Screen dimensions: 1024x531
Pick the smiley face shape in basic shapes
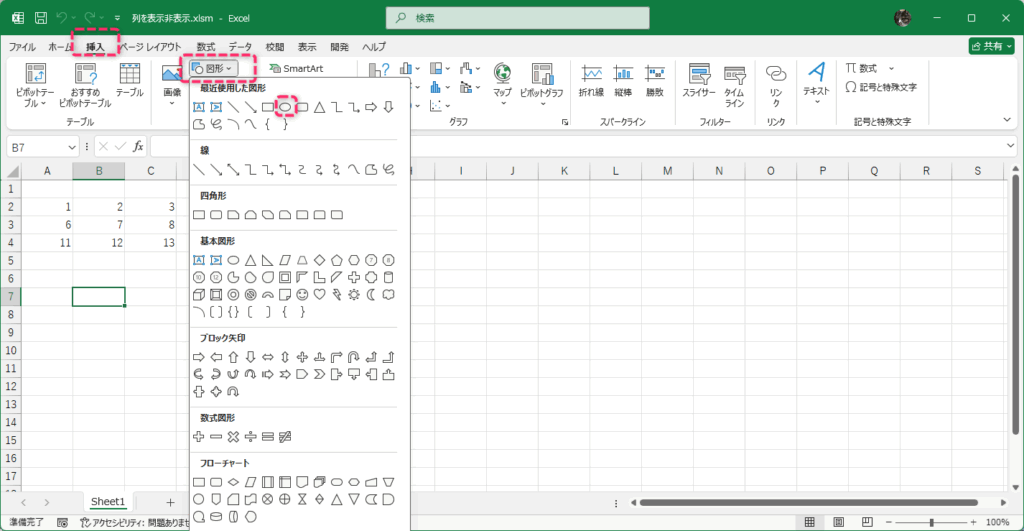coord(302,295)
